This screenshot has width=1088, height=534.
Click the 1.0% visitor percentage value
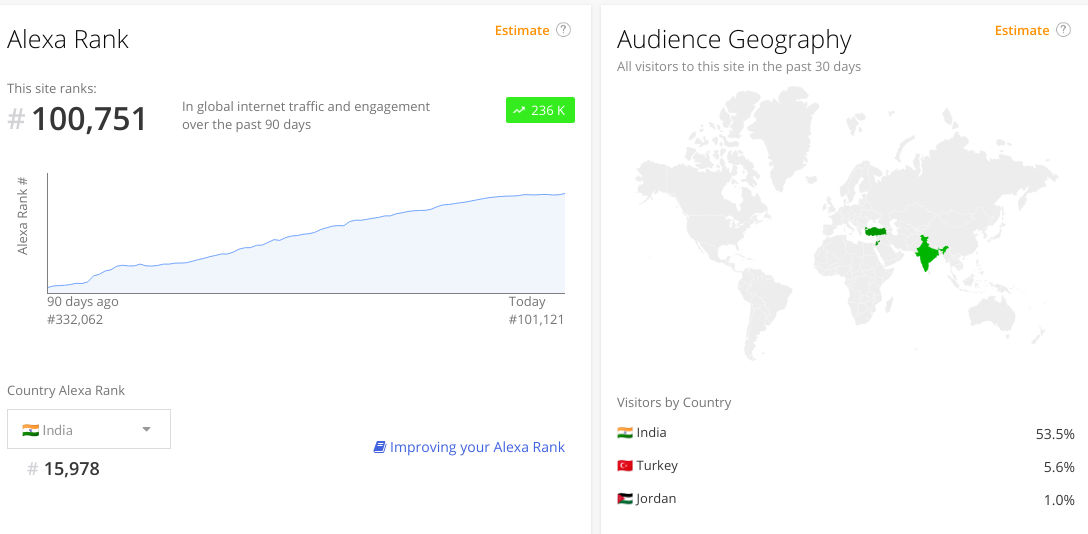[1059, 500]
